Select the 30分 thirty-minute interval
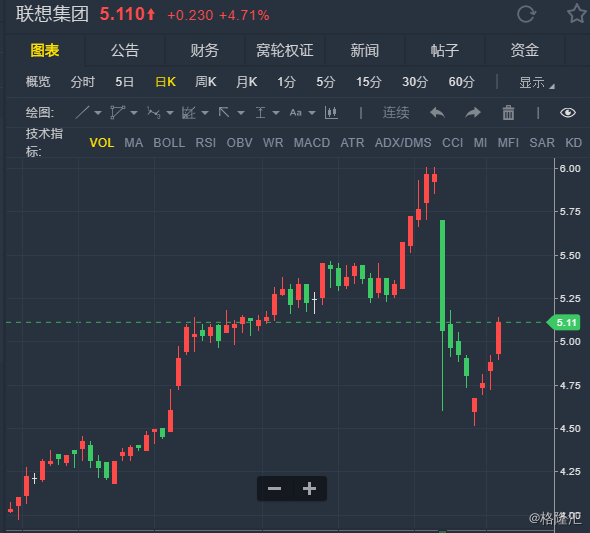The width and height of the screenshot is (590, 533). coord(415,82)
